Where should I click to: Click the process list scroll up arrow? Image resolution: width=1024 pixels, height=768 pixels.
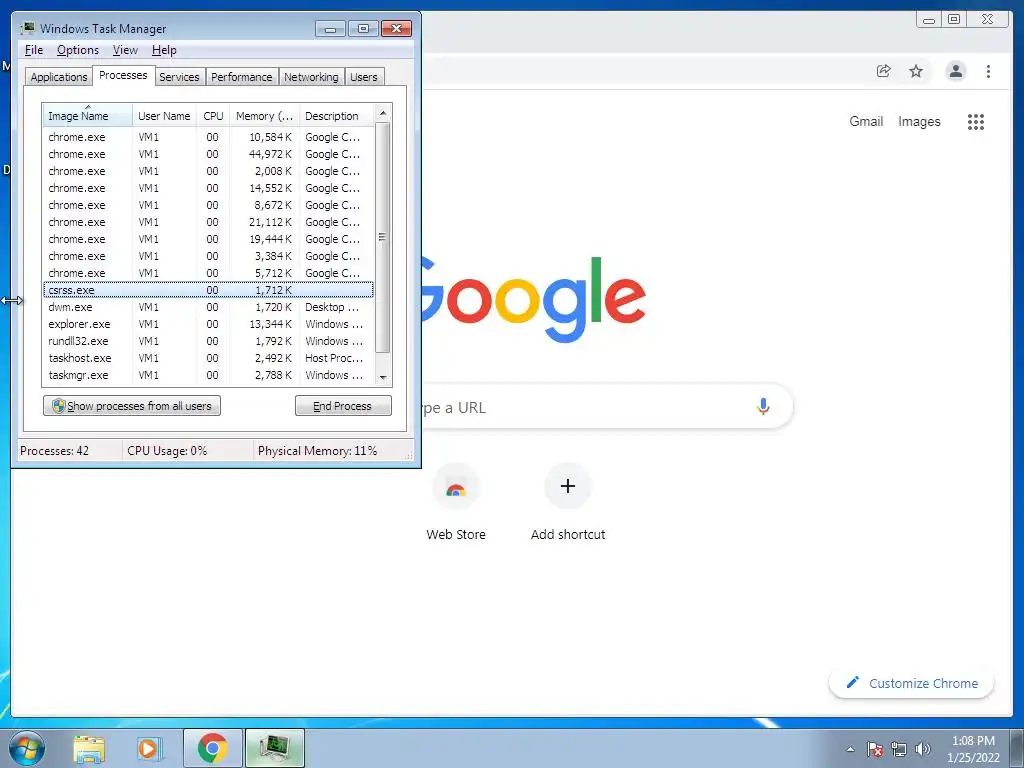383,113
